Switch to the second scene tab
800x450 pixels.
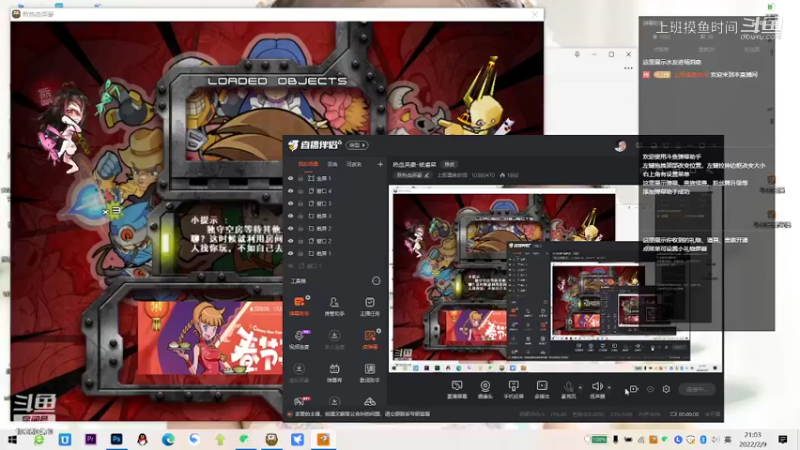[x=332, y=164]
